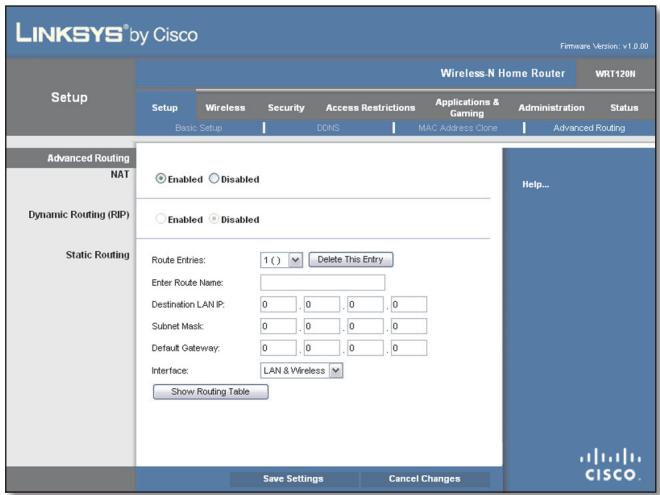The image size is (660, 495).
Task: Click the WRT120N model label
Action: coord(615,74)
